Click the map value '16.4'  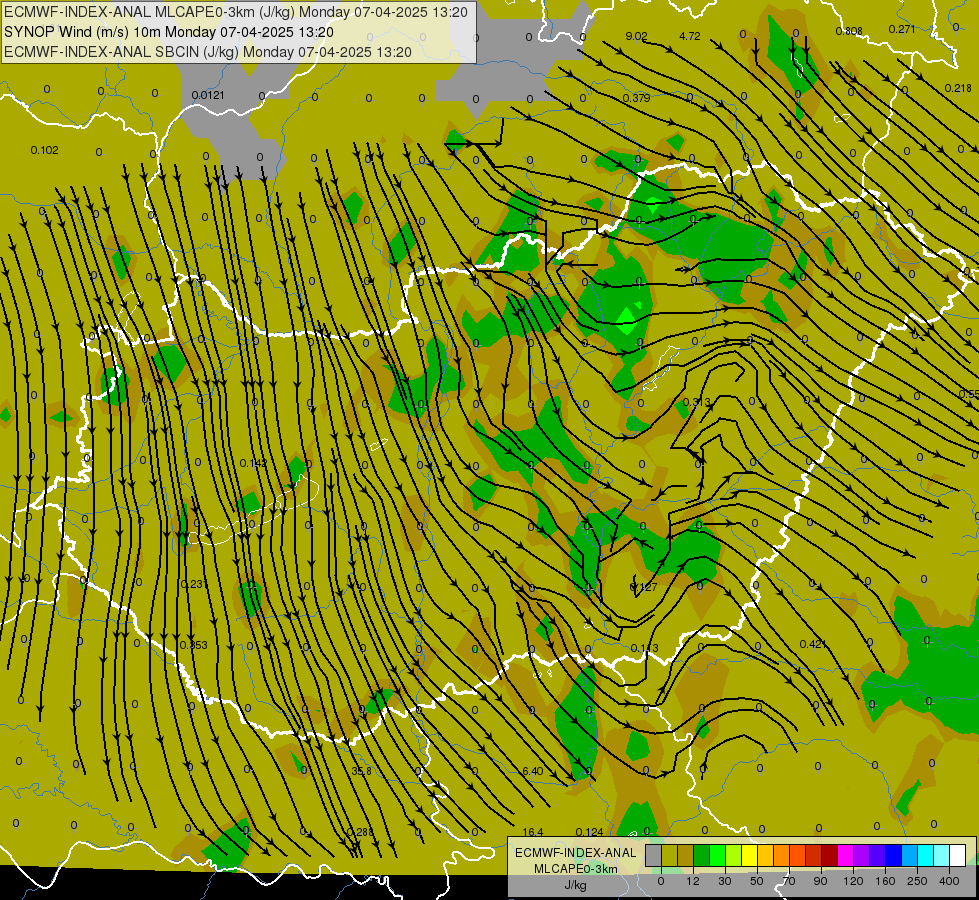pyautogui.click(x=533, y=832)
